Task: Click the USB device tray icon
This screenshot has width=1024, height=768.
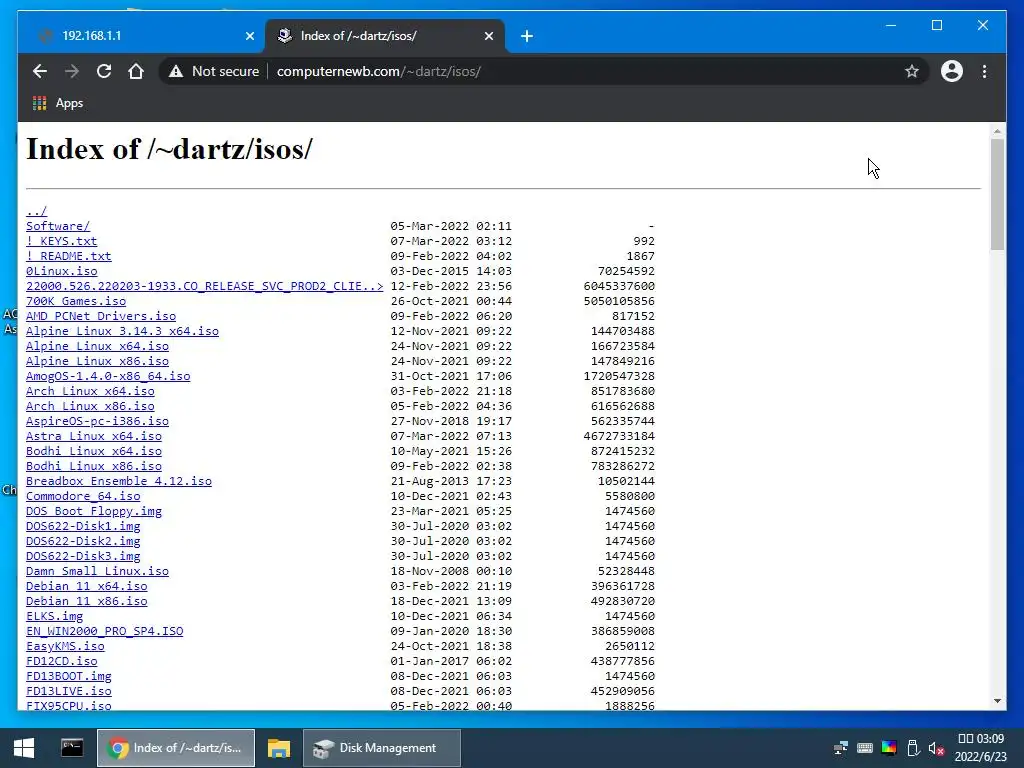Action: (x=913, y=748)
